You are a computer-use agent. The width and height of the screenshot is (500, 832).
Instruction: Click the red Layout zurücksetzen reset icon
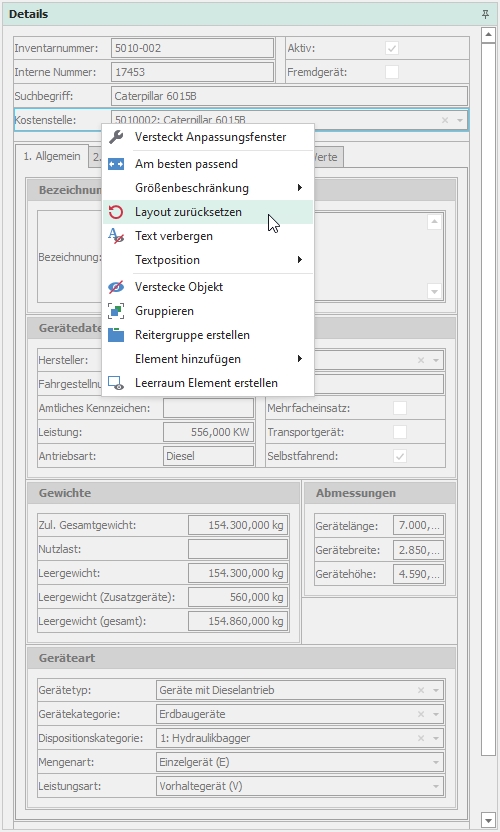point(116,212)
